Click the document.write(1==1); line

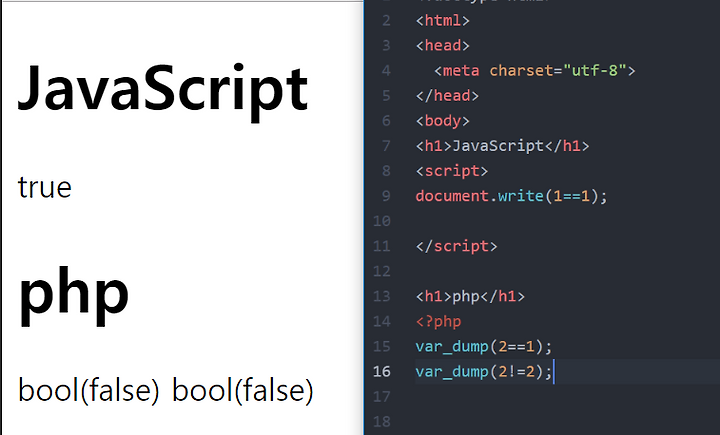point(512,196)
